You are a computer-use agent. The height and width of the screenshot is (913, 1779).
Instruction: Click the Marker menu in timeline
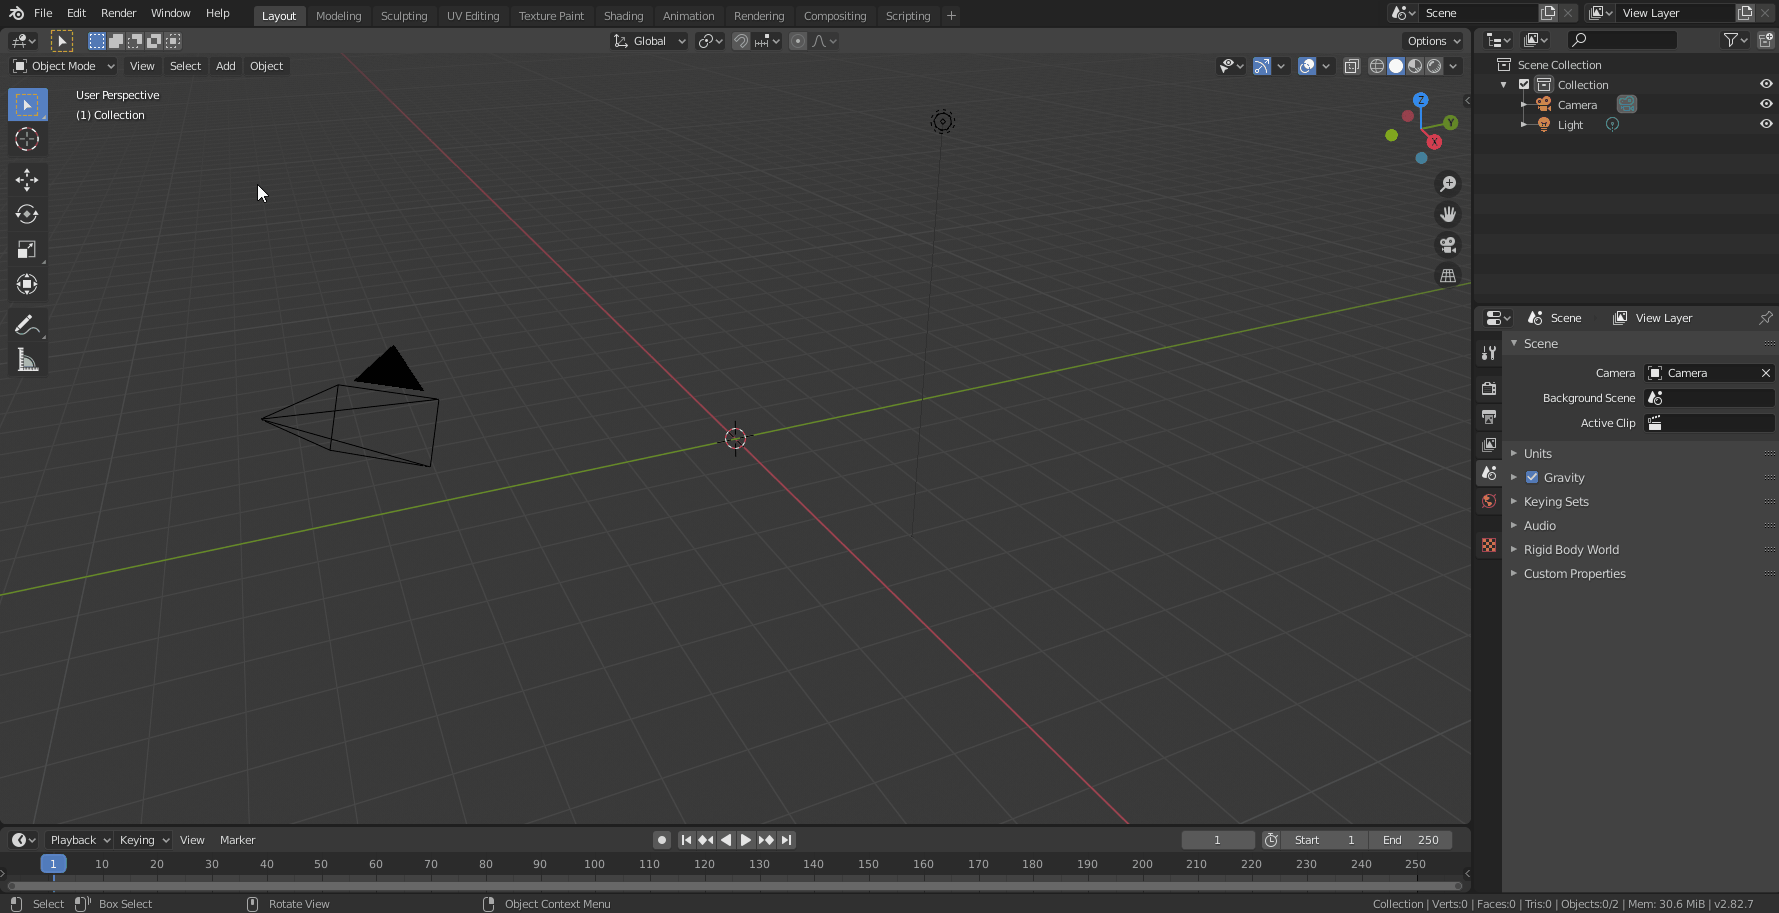237,840
